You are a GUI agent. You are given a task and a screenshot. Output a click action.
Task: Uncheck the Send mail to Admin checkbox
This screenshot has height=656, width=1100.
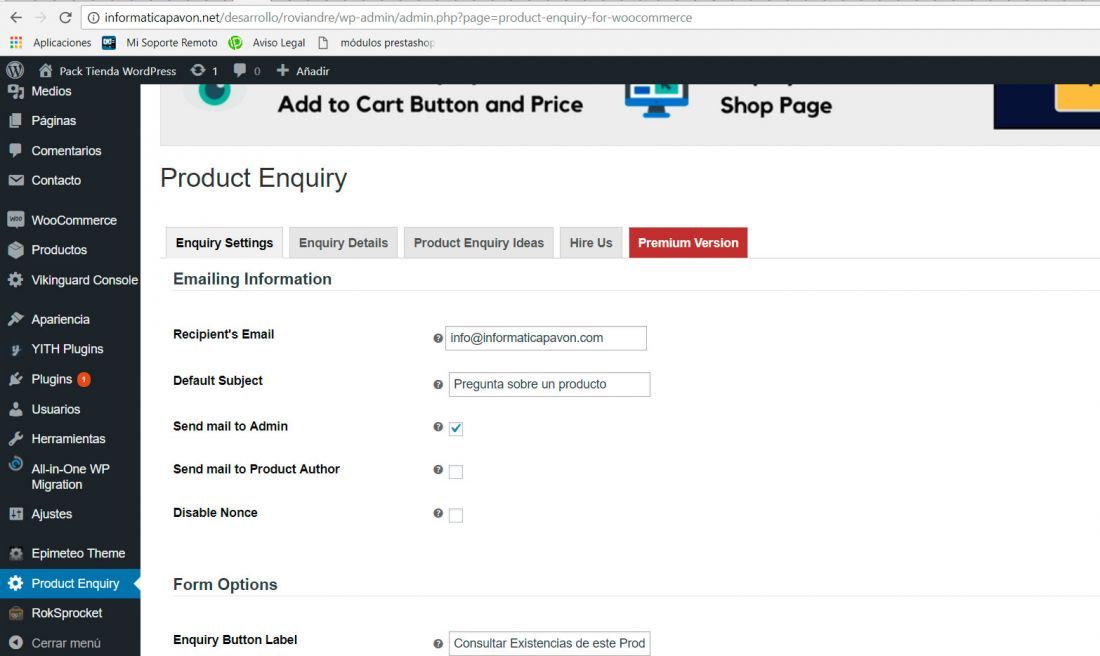click(455, 428)
